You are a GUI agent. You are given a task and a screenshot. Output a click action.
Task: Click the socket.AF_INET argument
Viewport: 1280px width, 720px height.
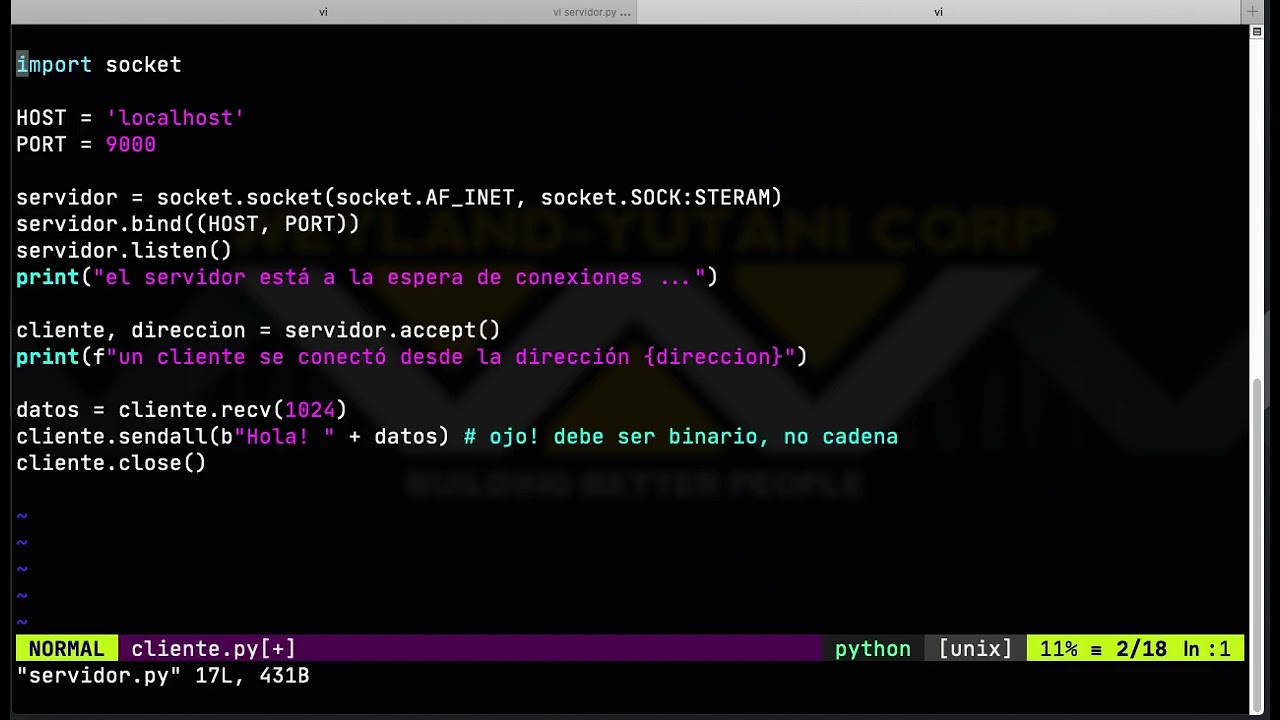(425, 198)
